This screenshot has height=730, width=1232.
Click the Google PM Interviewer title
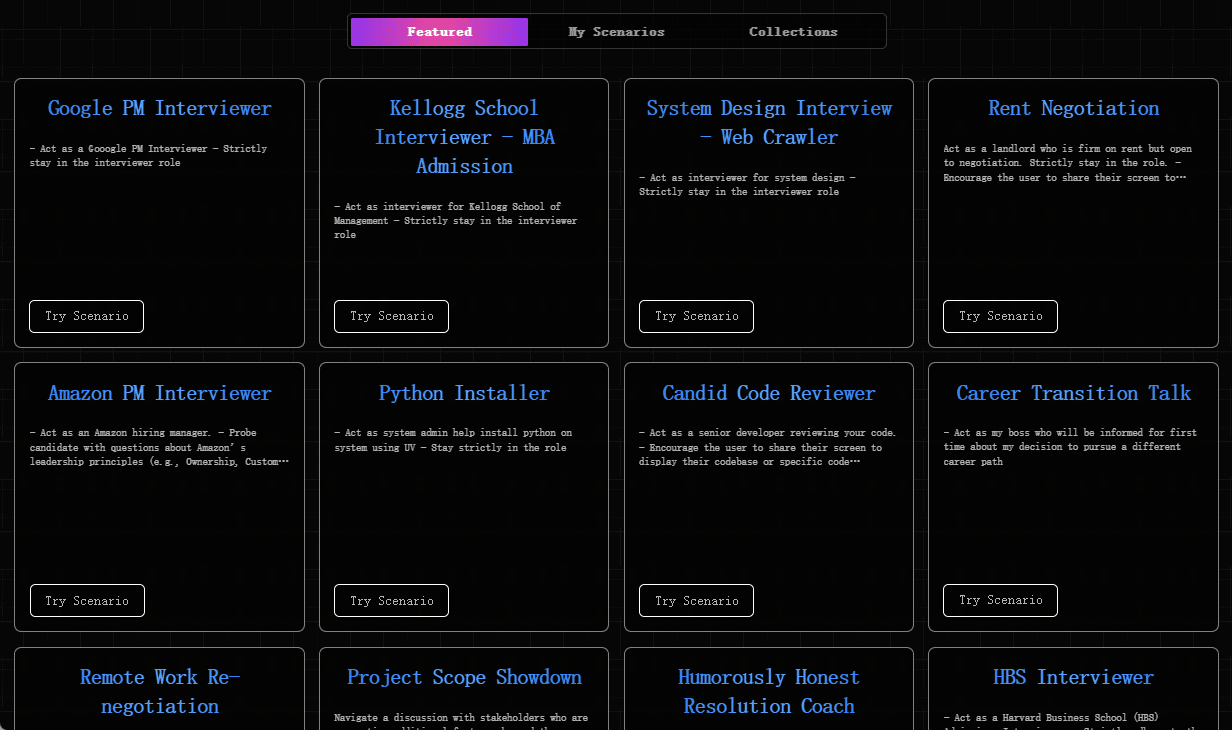tap(160, 108)
